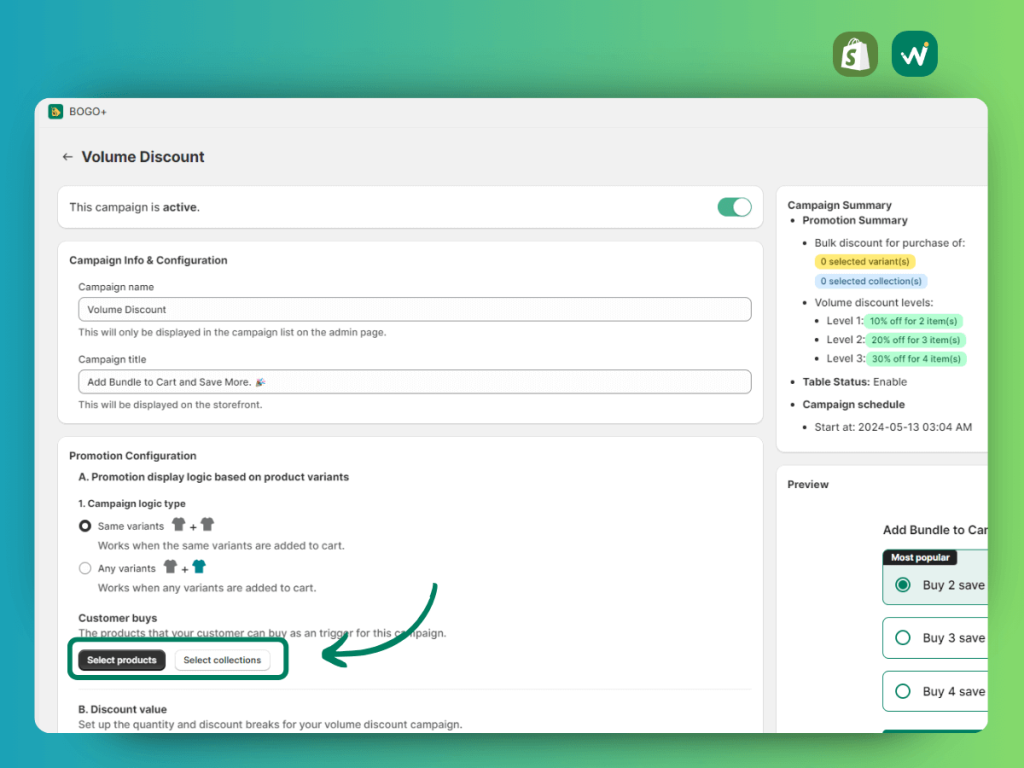This screenshot has width=1024, height=768.
Task: Click the 30% off for 4 item(s) badge
Action: pos(916,359)
